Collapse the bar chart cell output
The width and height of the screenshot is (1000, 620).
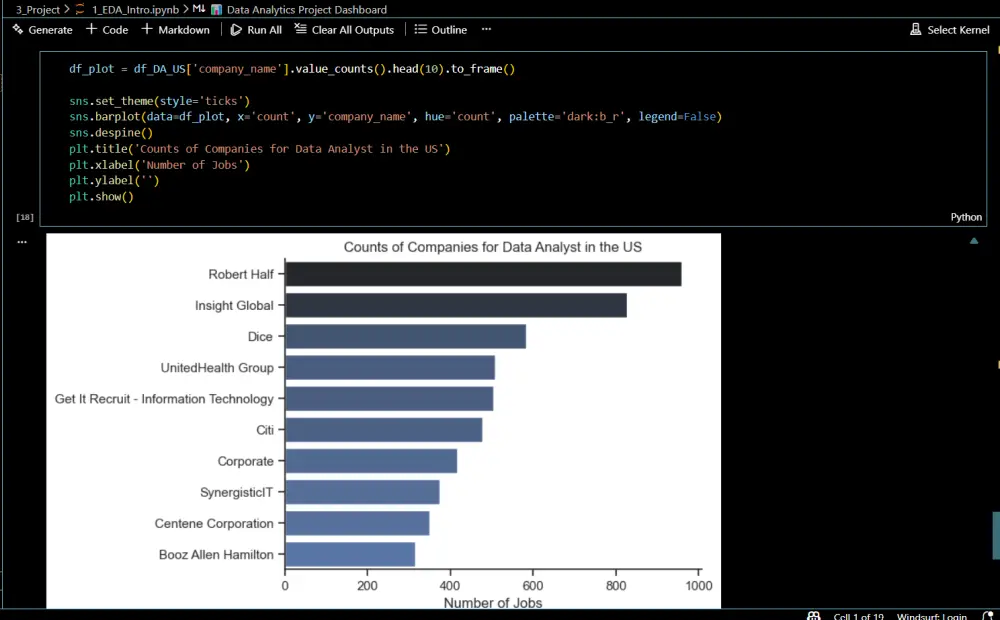pos(973,241)
